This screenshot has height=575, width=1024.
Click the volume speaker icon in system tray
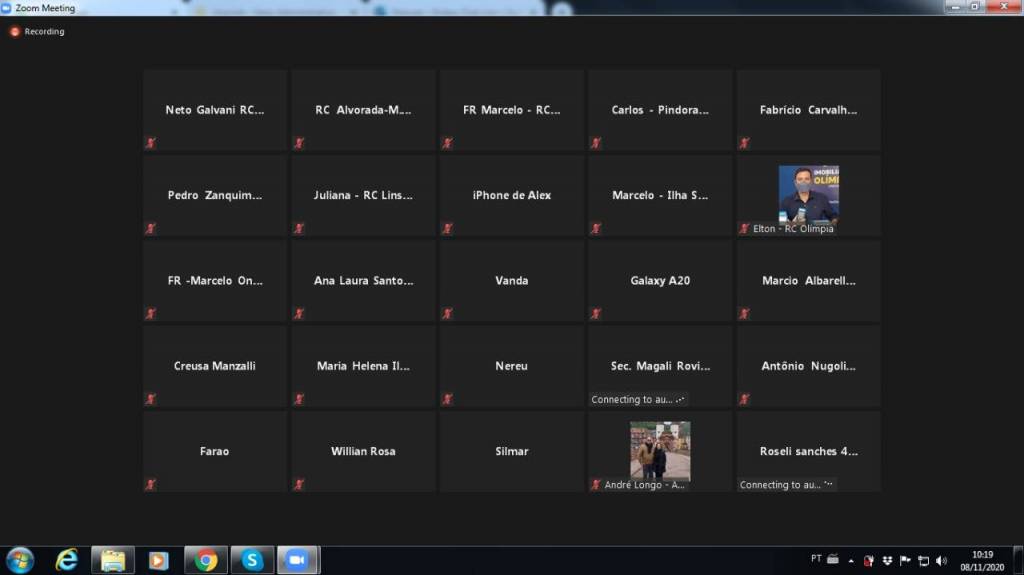(x=941, y=560)
